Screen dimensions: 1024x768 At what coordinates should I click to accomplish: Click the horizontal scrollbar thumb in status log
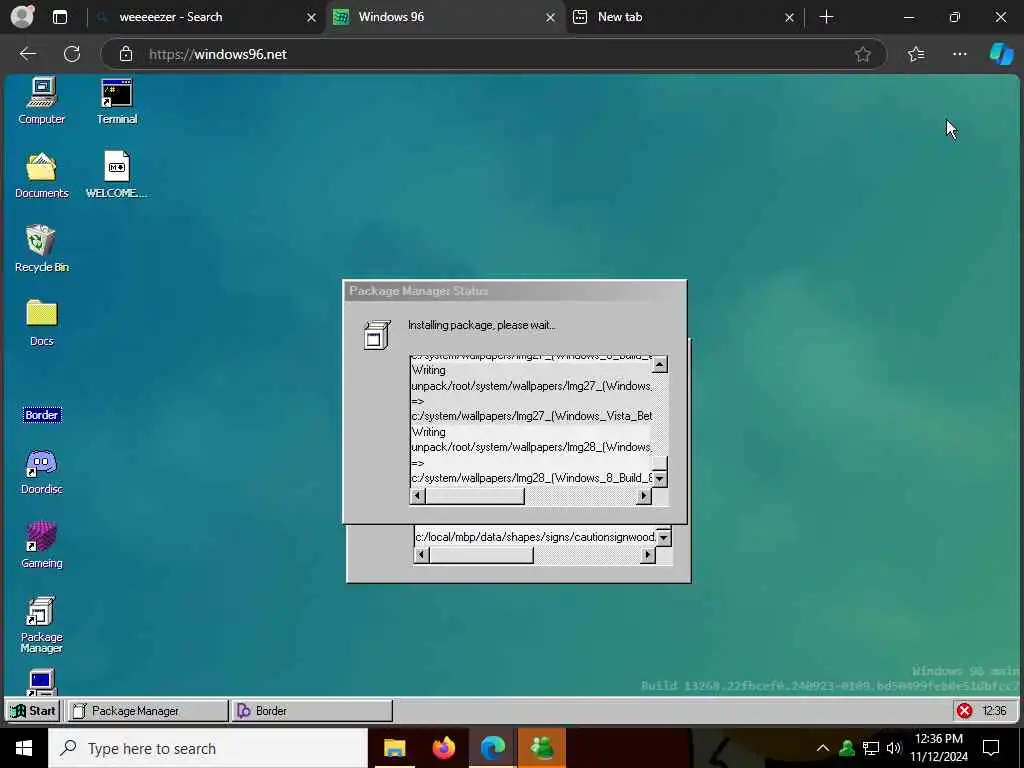(x=475, y=496)
